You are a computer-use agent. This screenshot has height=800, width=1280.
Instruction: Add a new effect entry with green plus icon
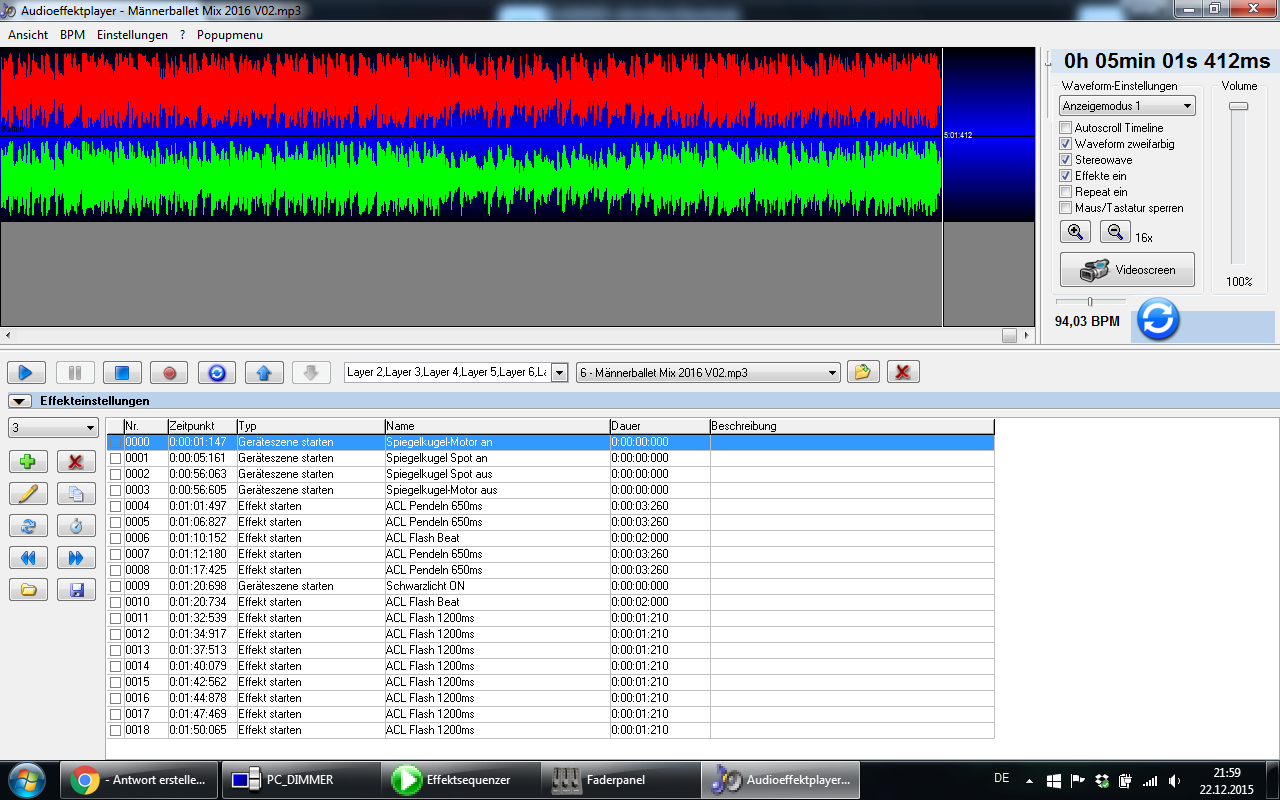point(27,461)
